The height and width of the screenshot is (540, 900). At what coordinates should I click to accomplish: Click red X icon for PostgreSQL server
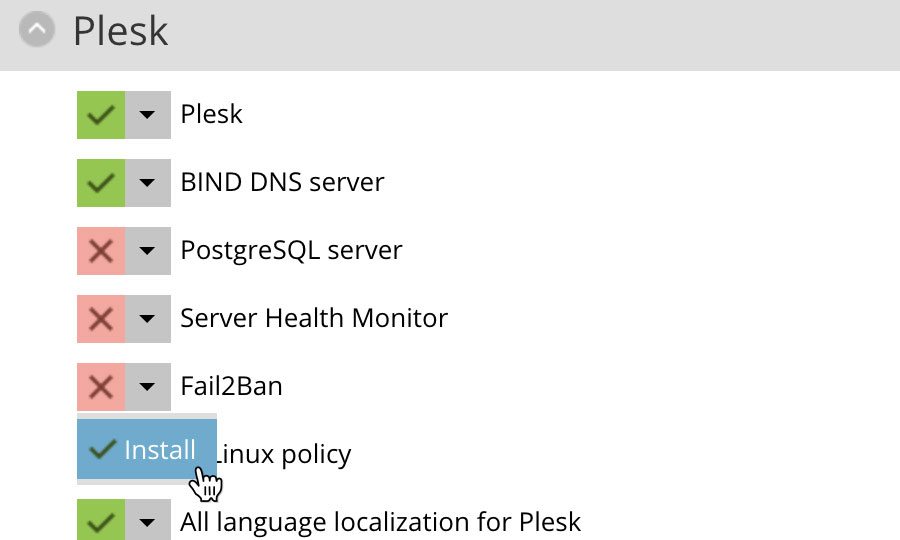coord(101,251)
